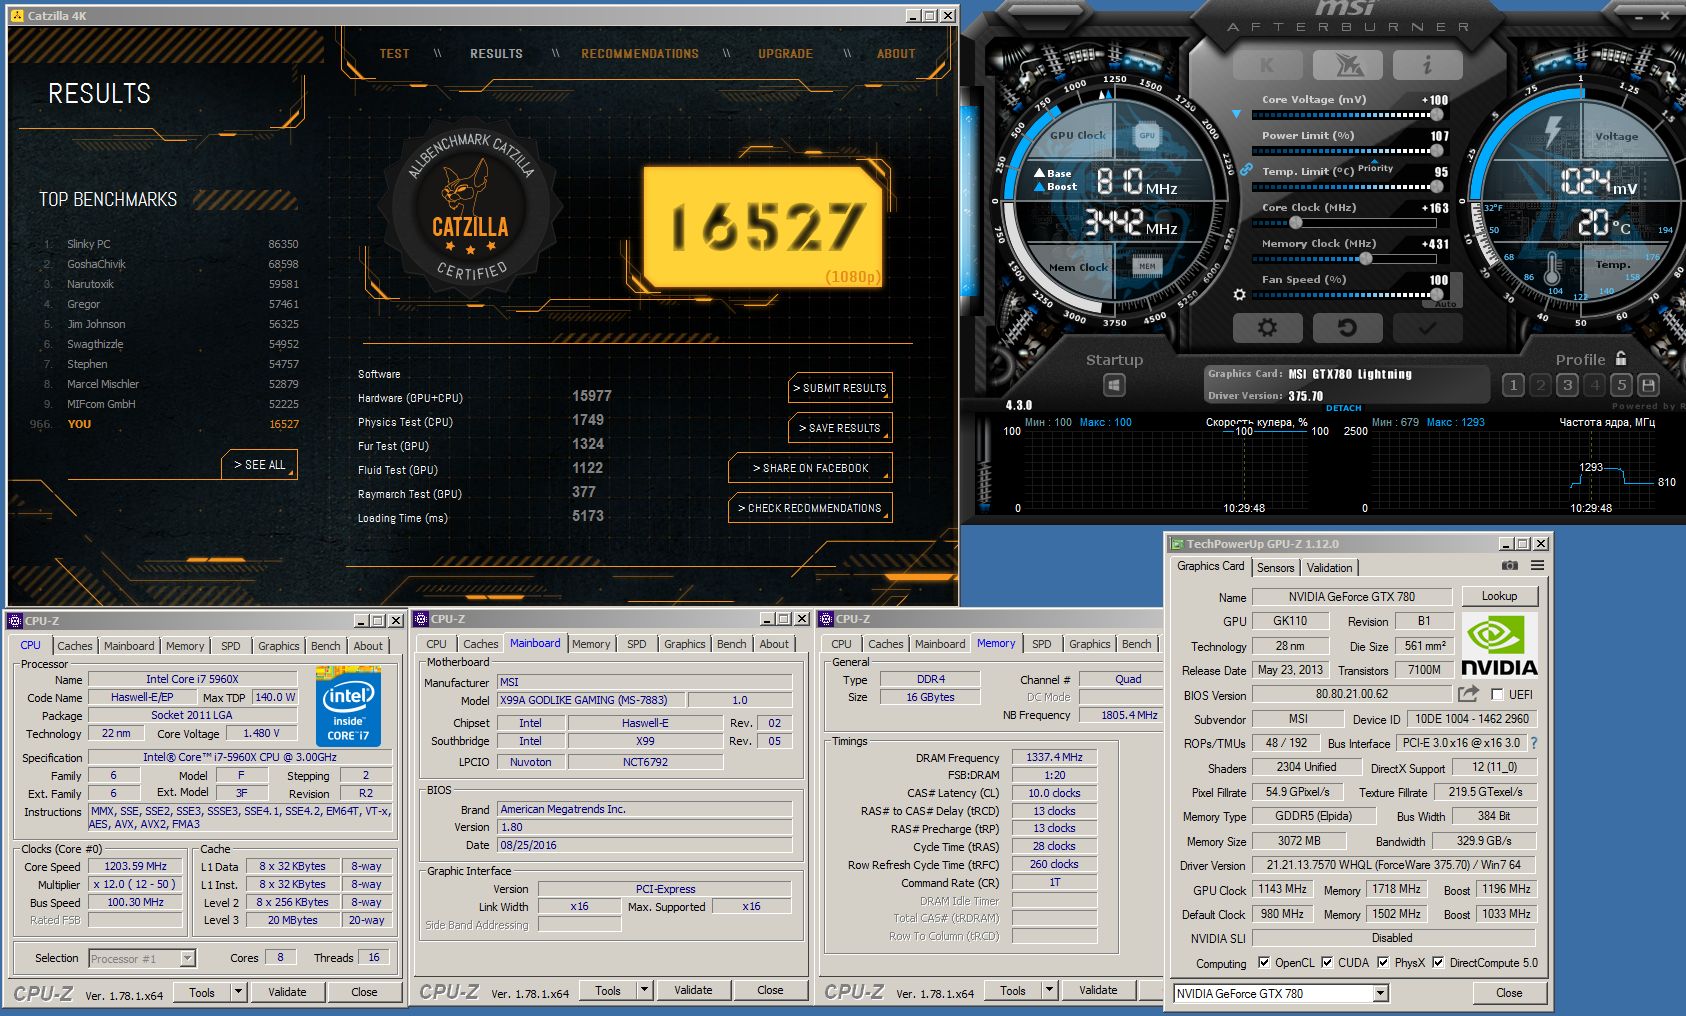Open Catzilla Recommendations tab
1686x1016 pixels.
point(640,54)
